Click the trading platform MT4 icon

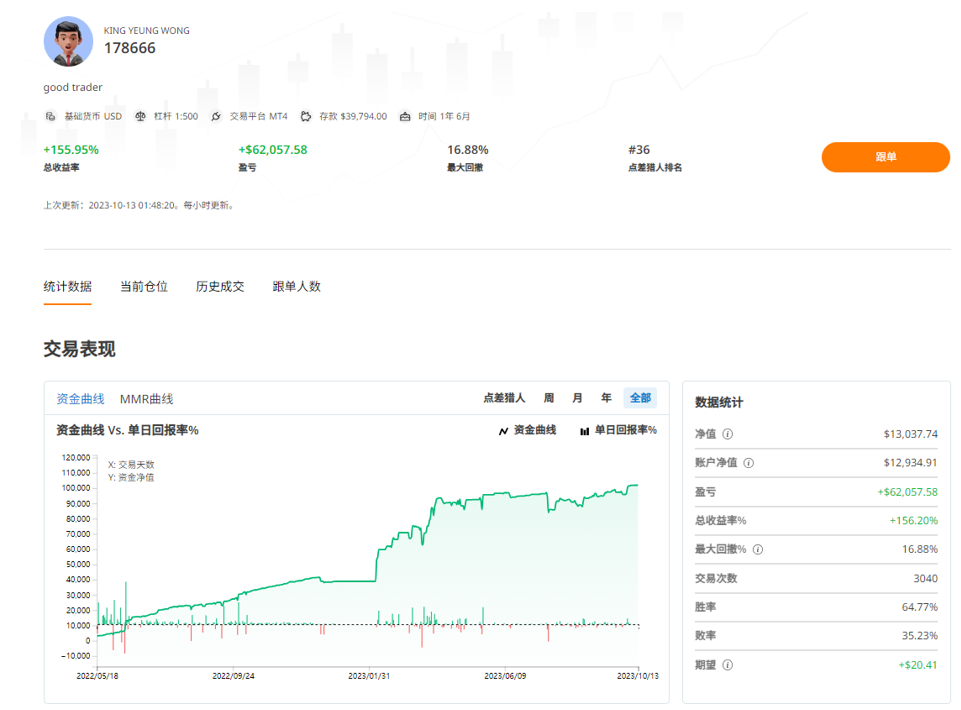click(216, 116)
